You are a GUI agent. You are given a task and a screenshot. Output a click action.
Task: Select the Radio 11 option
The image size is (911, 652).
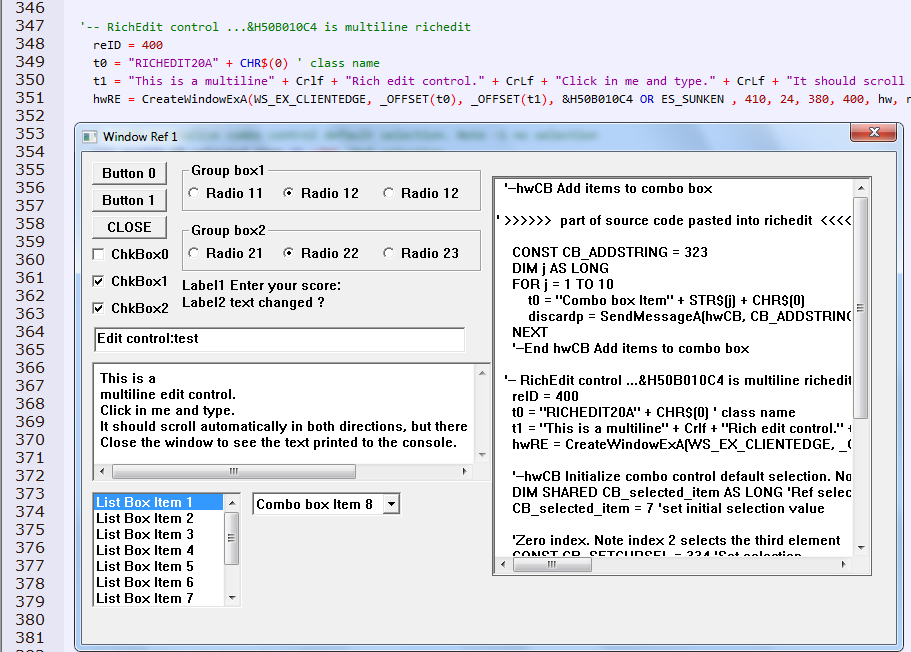click(x=194, y=193)
